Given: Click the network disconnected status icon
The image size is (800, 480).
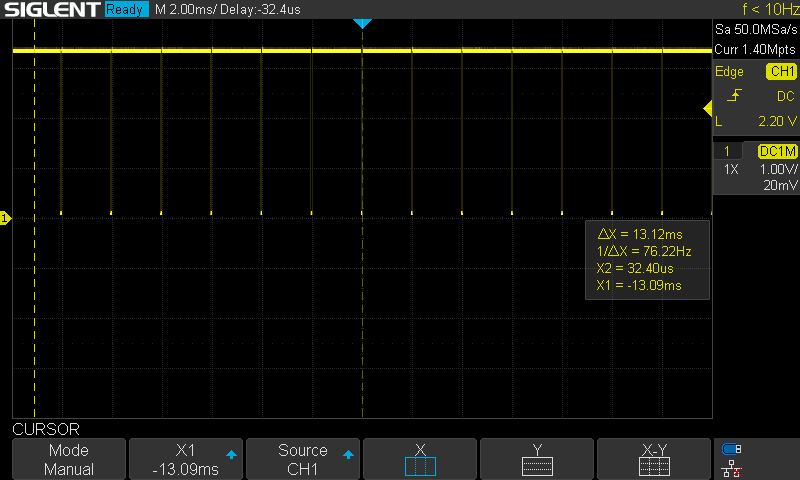Looking at the screenshot, I should click(x=732, y=469).
